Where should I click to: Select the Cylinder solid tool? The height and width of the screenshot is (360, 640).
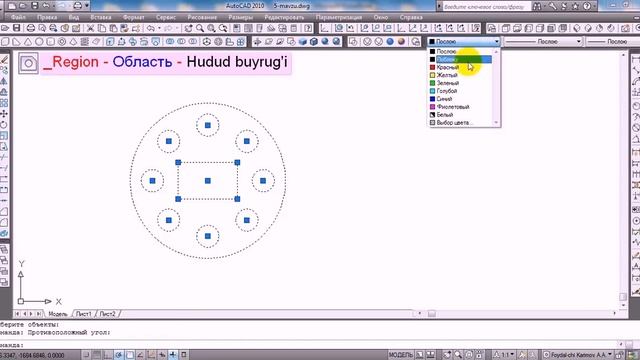click(x=51, y=42)
